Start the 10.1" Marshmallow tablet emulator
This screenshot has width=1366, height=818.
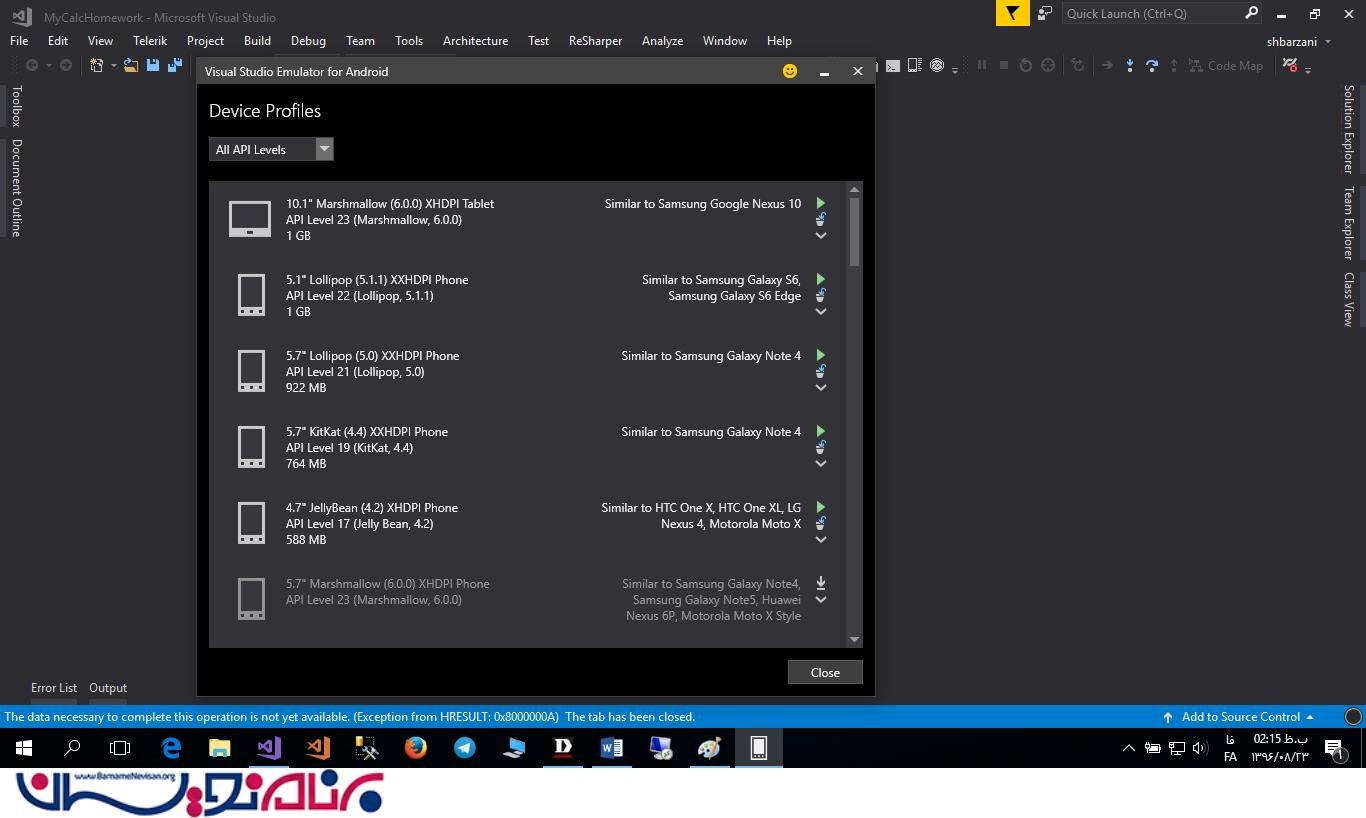click(821, 203)
